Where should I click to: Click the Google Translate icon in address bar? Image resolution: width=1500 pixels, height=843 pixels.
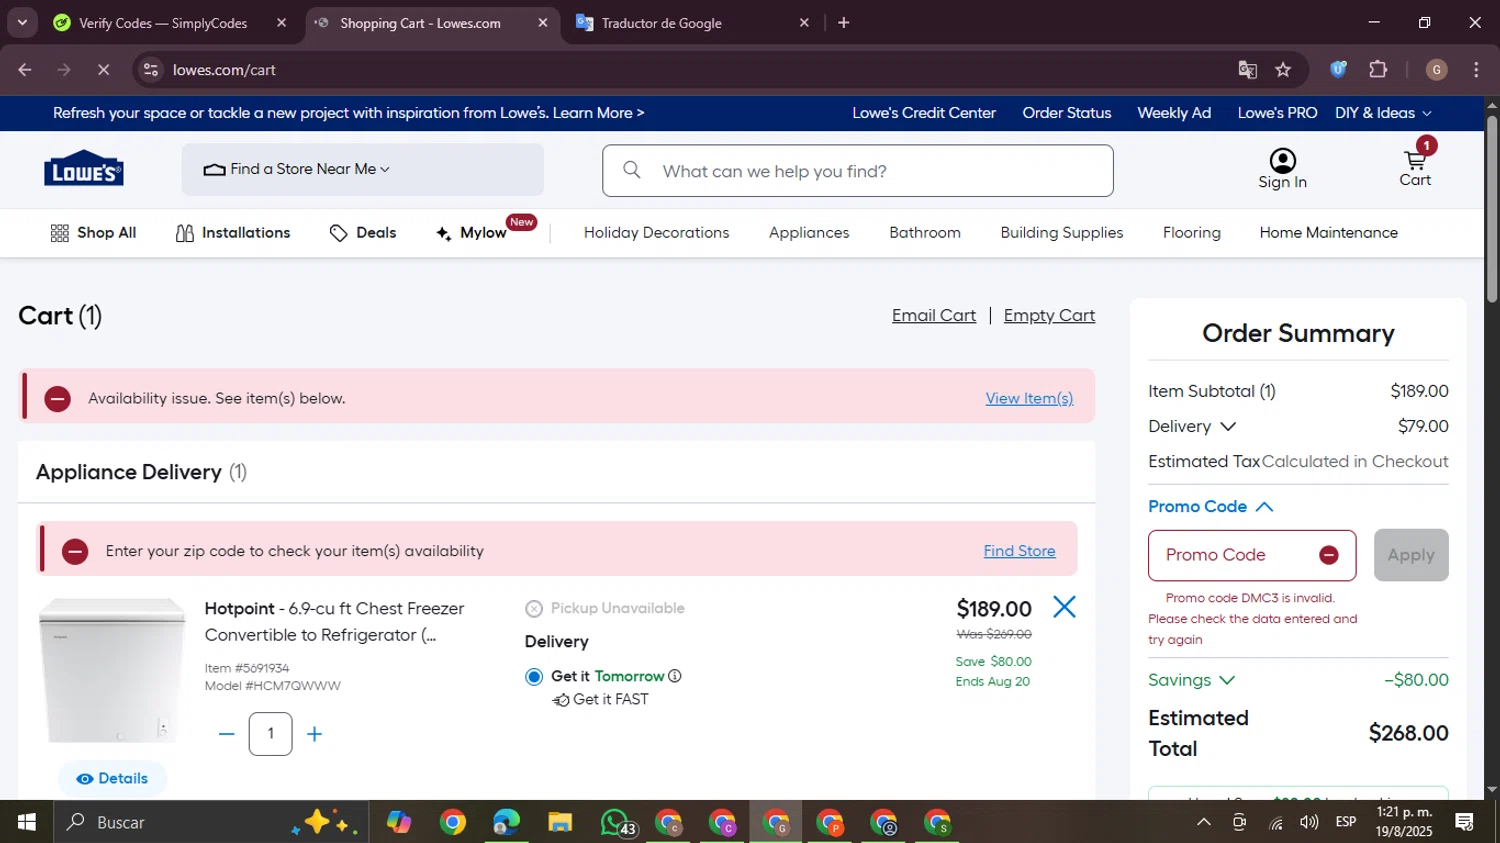click(x=1247, y=69)
